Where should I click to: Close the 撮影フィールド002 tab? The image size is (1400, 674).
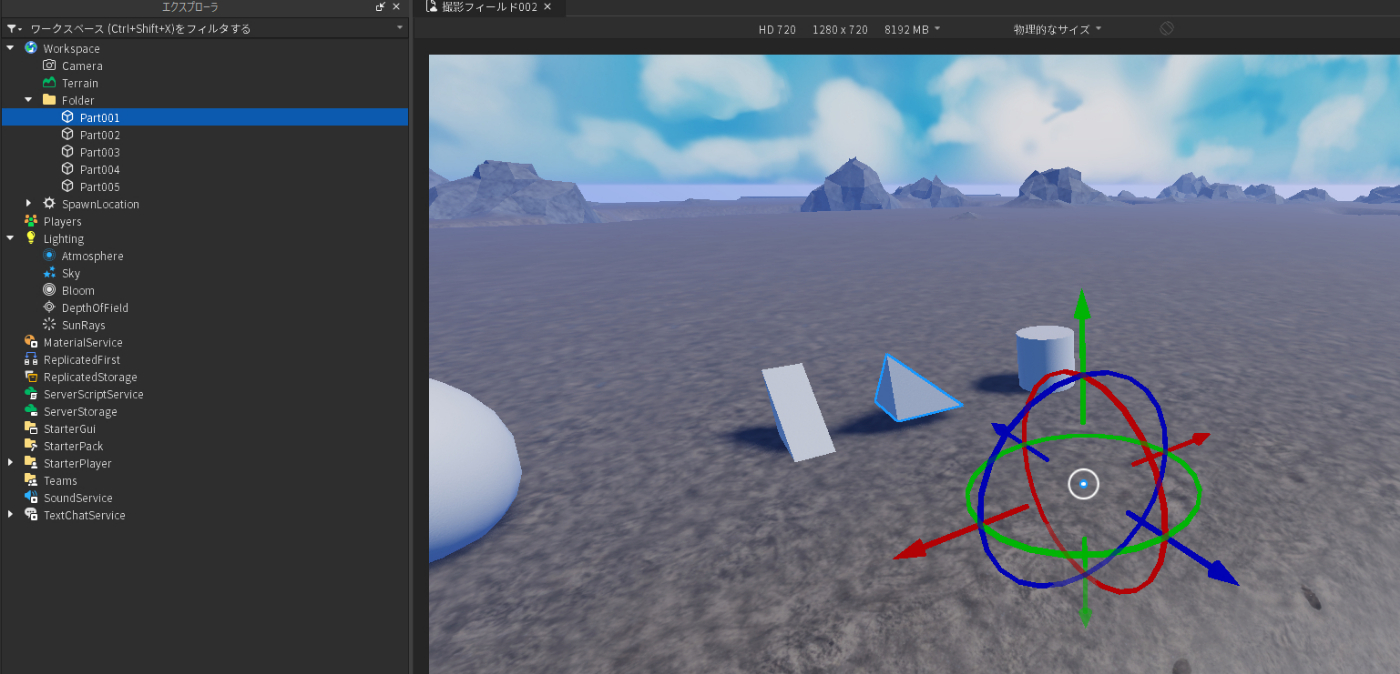pos(548,7)
